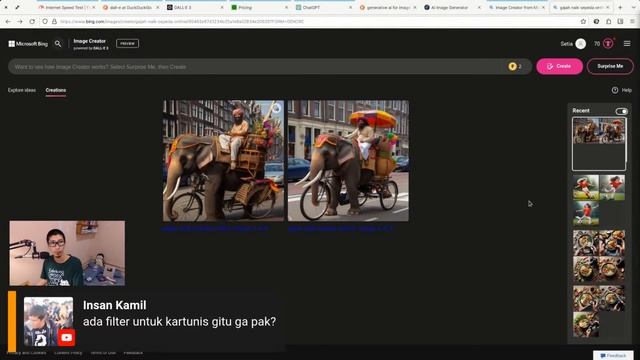Switch to dall-e at DuckDuckGo tab
The image size is (640, 360).
(x=131, y=7)
